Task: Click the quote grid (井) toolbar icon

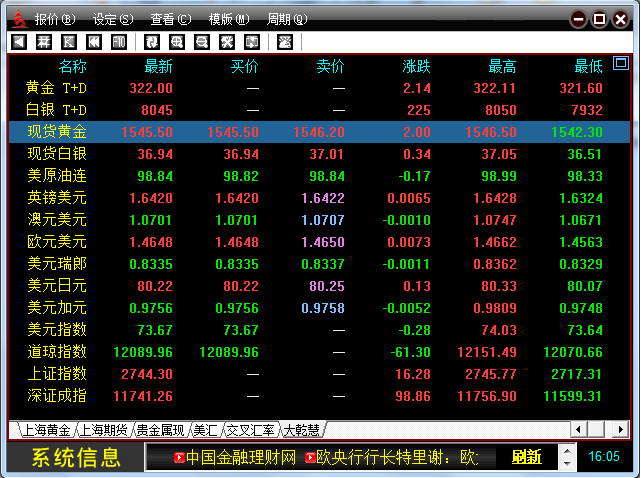Action: coord(44,42)
